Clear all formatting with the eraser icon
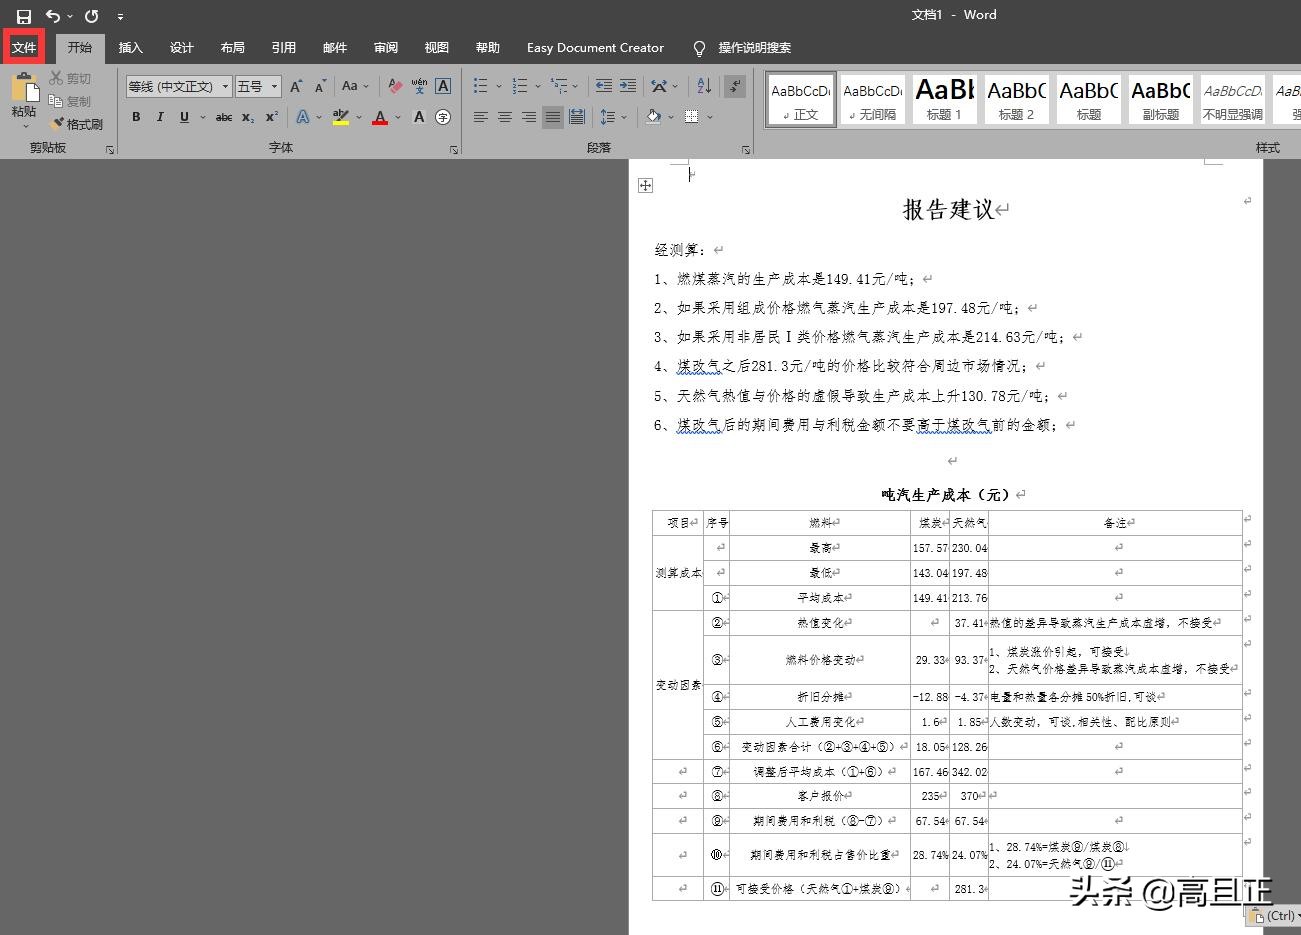 pos(395,86)
